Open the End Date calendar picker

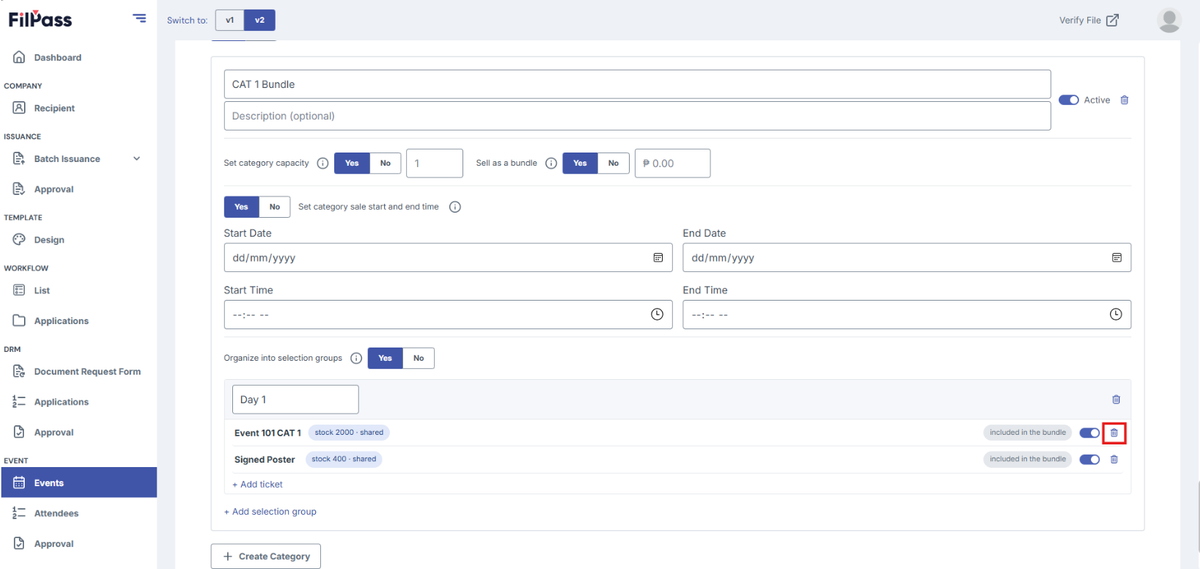[x=1117, y=258]
